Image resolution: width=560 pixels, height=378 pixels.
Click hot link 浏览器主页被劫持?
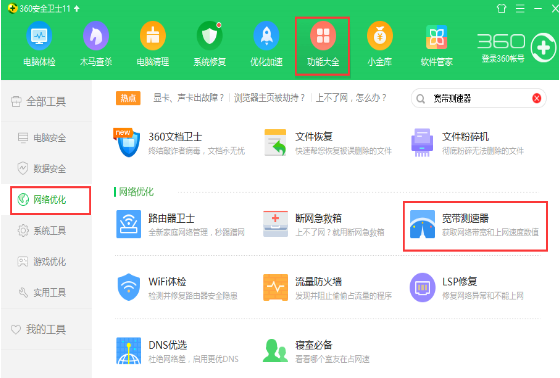pos(269,98)
